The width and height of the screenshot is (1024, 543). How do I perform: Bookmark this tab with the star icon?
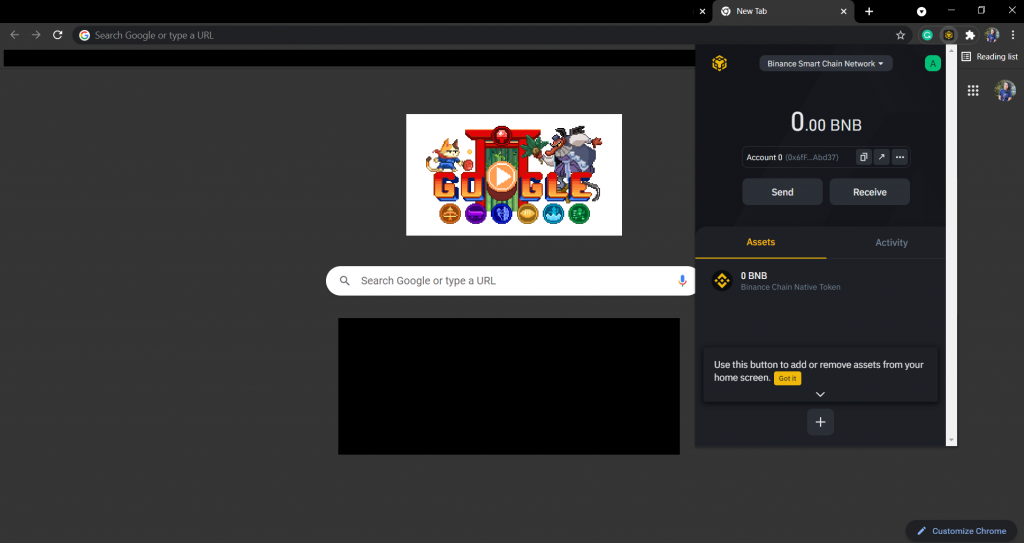(901, 35)
